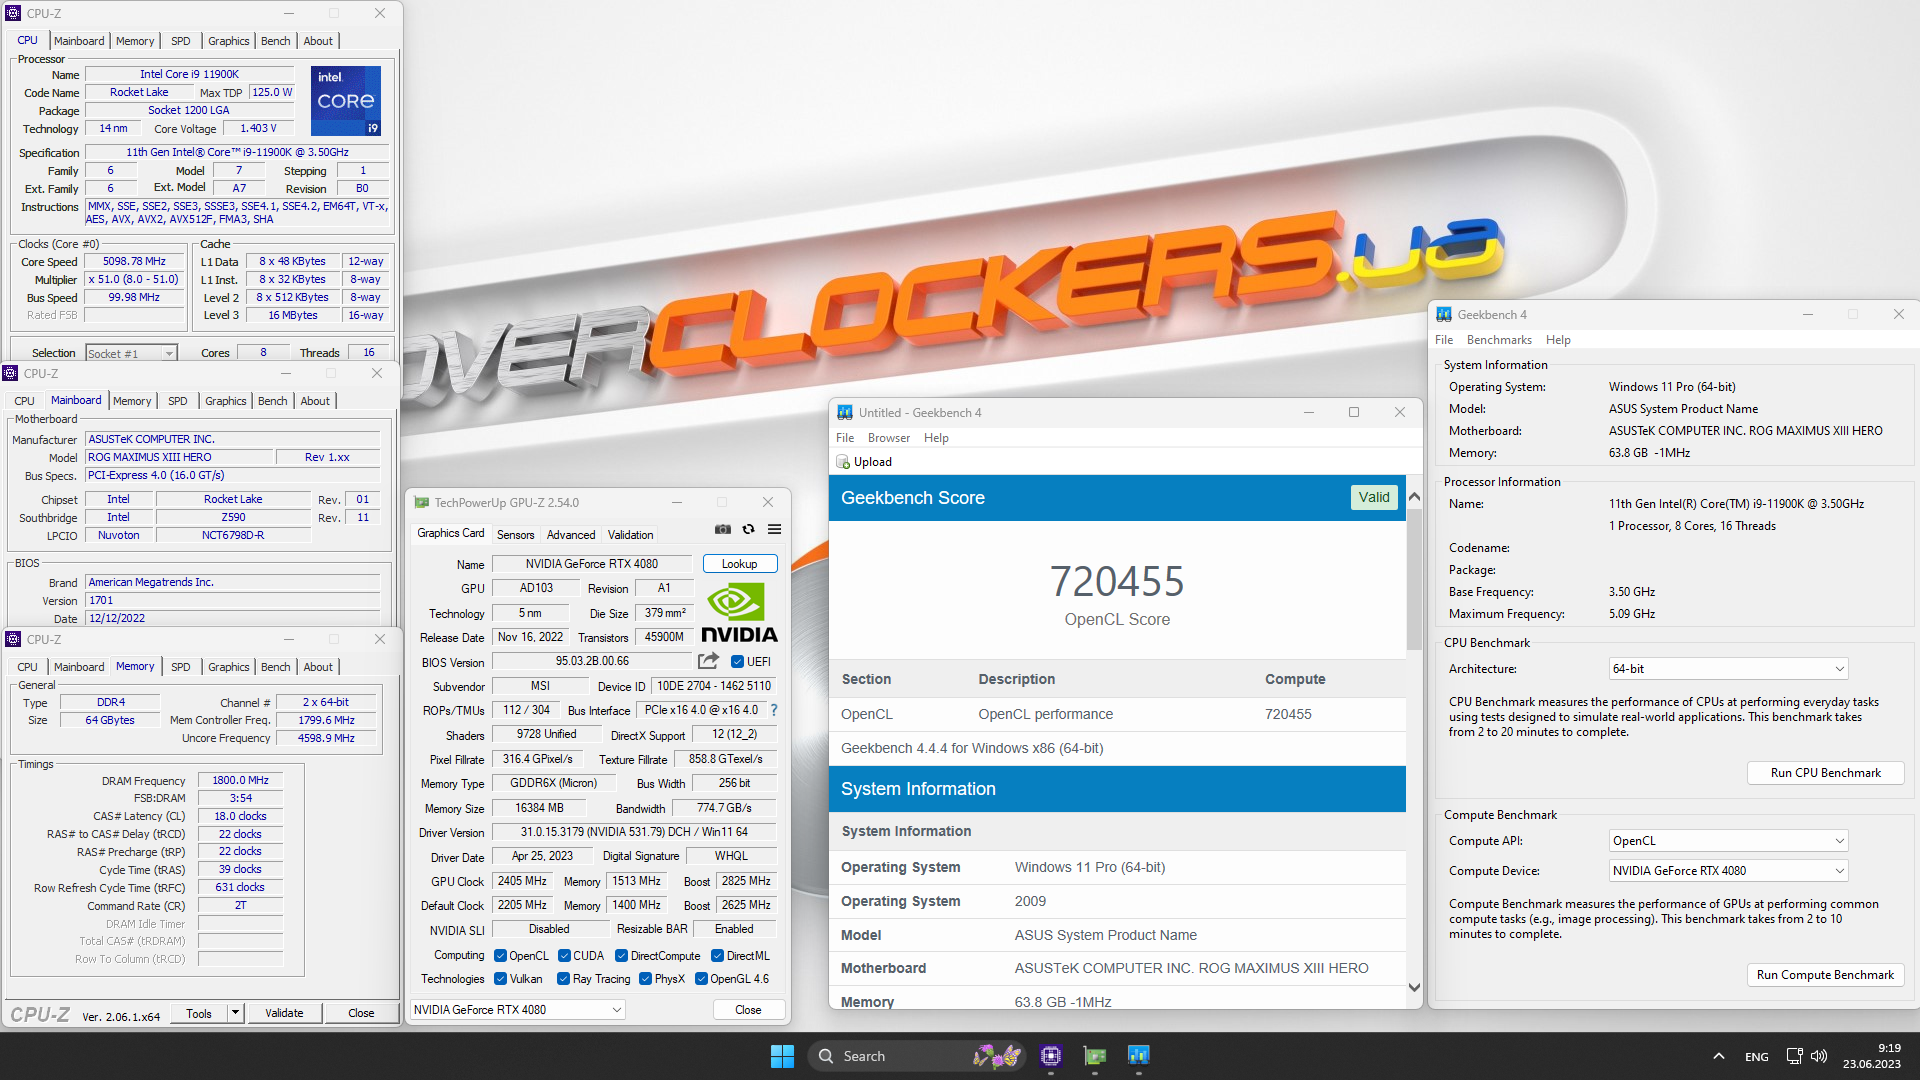Switch to Sensors tab in GPU-Z
Image resolution: width=1920 pixels, height=1080 pixels.
tap(515, 535)
